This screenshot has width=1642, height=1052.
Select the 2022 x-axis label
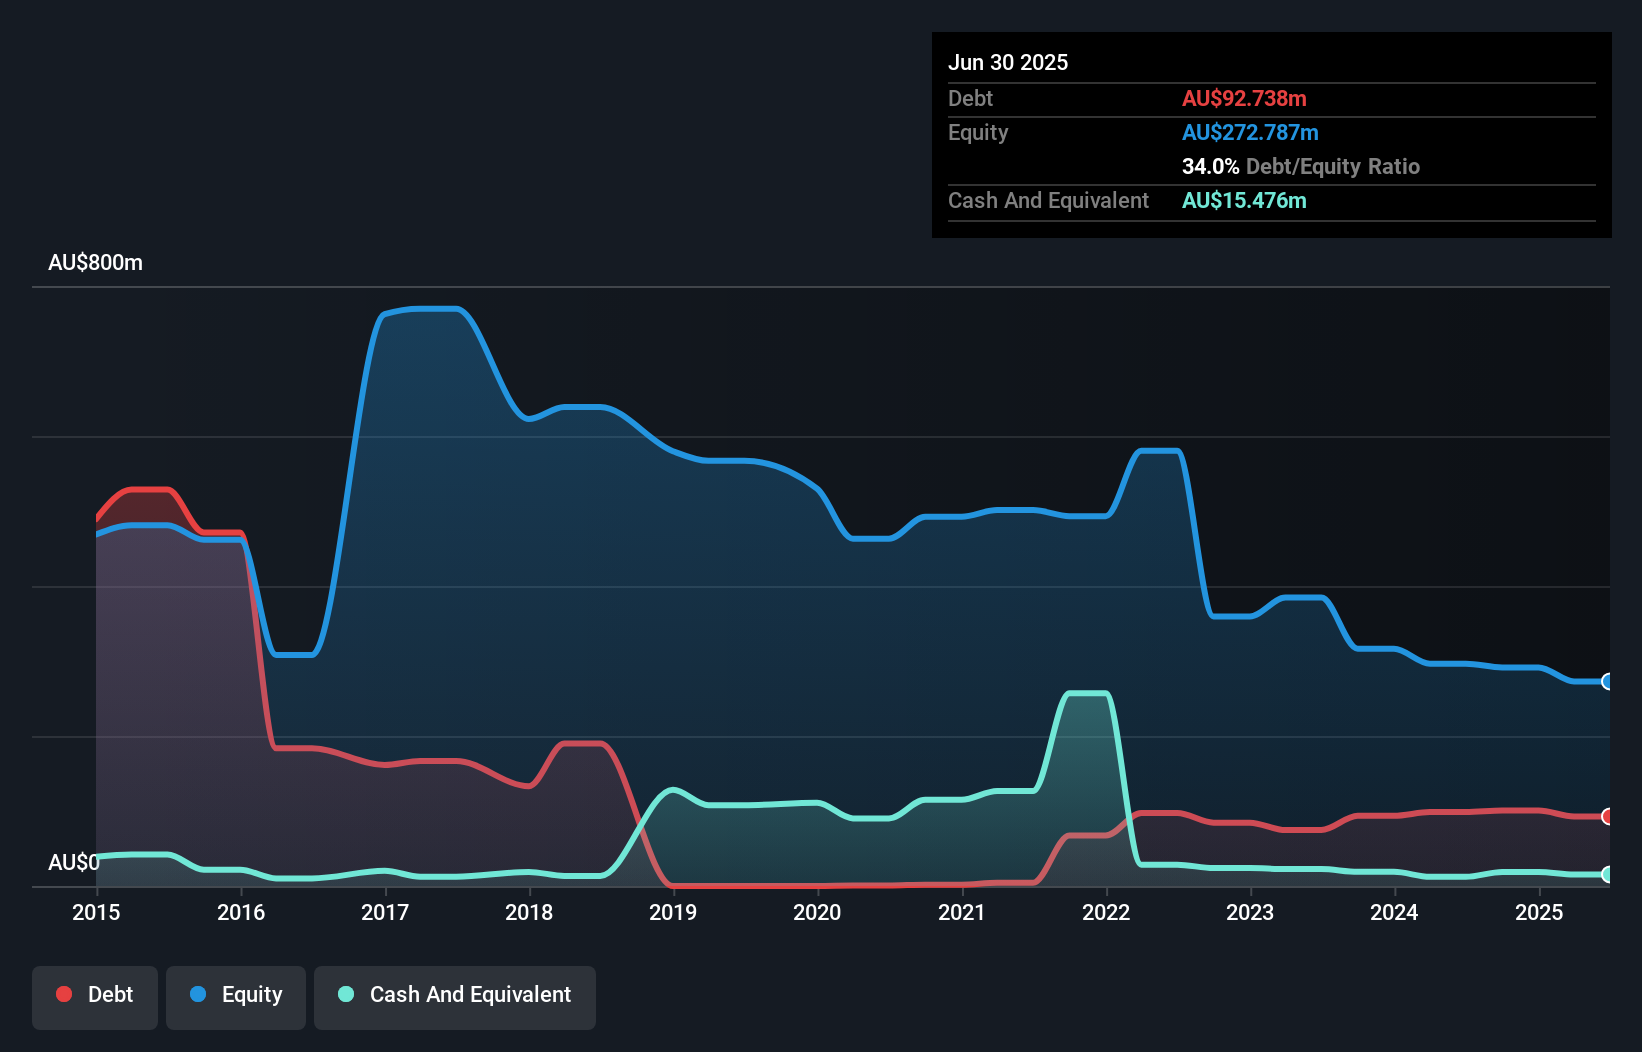pos(1106,912)
